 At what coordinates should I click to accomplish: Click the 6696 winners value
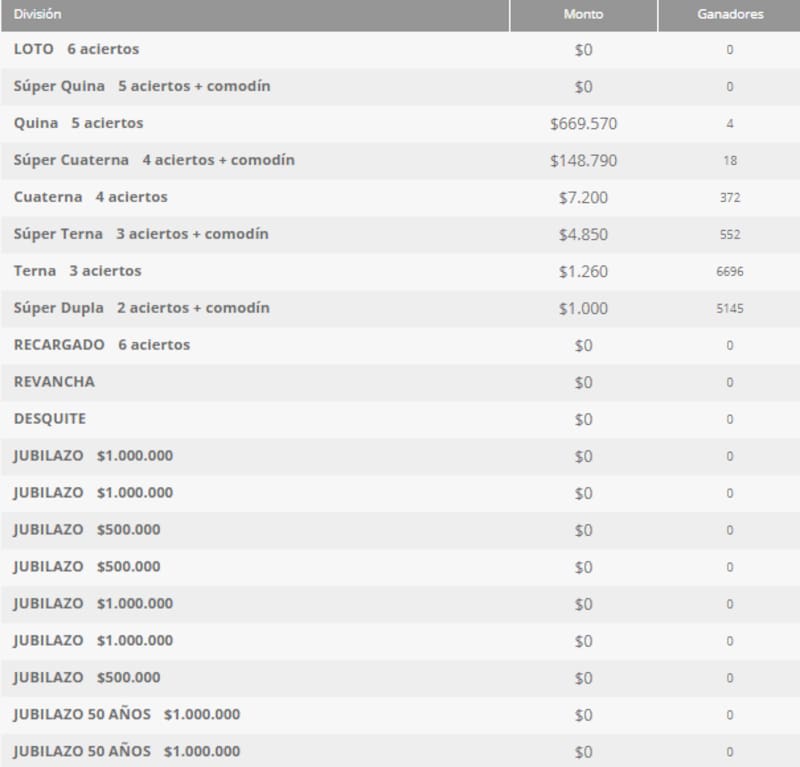(x=729, y=272)
